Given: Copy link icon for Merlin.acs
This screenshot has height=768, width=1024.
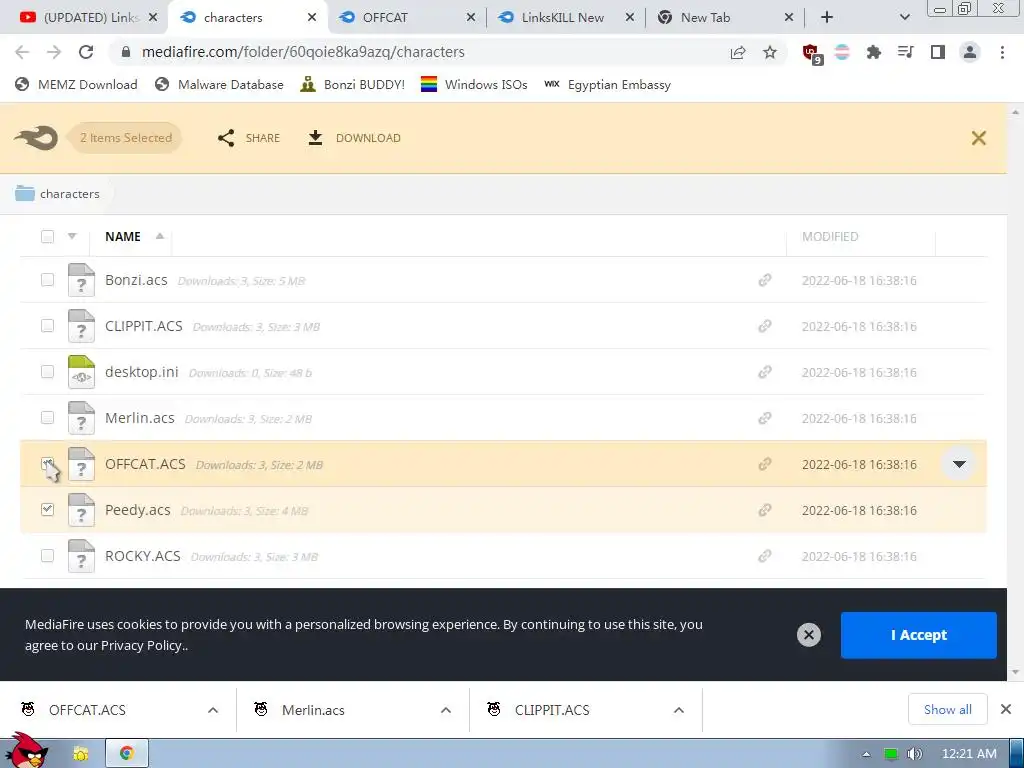Looking at the screenshot, I should pyautogui.click(x=765, y=418).
